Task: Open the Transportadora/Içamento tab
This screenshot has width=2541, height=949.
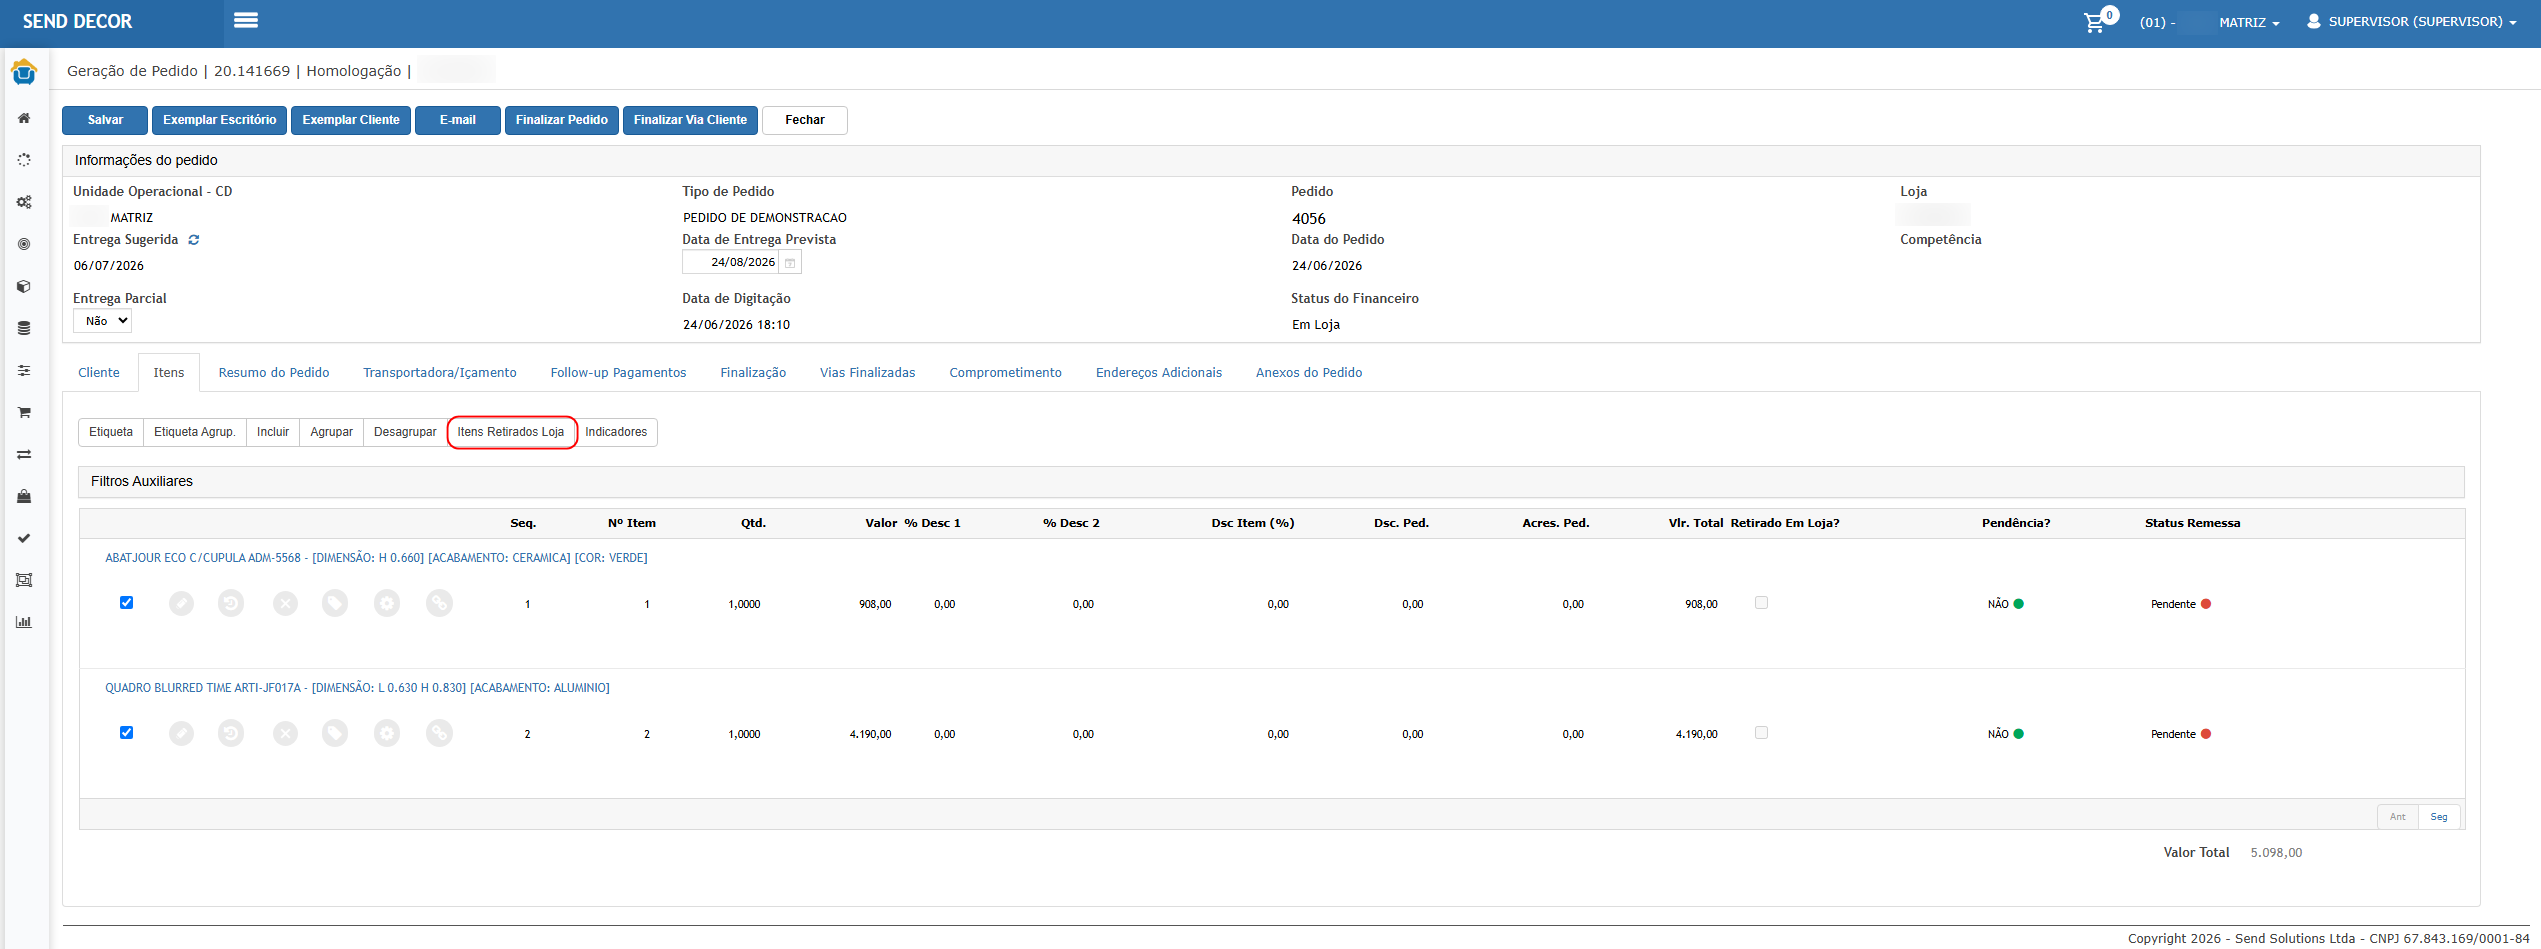Action: tap(440, 373)
